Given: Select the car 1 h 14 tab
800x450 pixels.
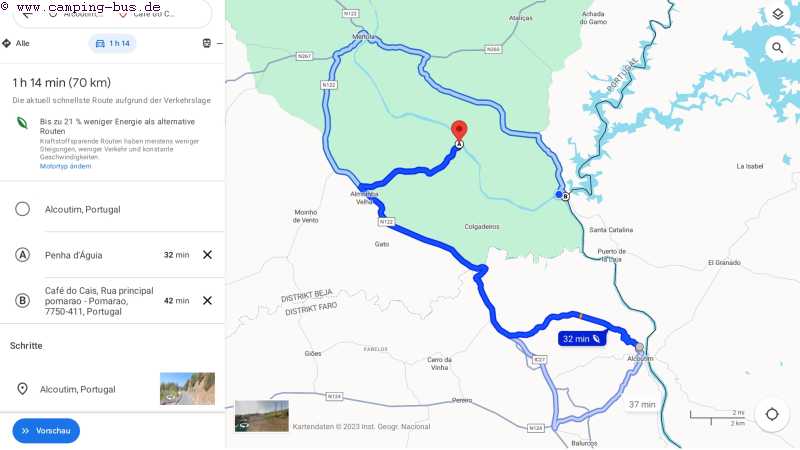Looking at the screenshot, I should tap(113, 43).
